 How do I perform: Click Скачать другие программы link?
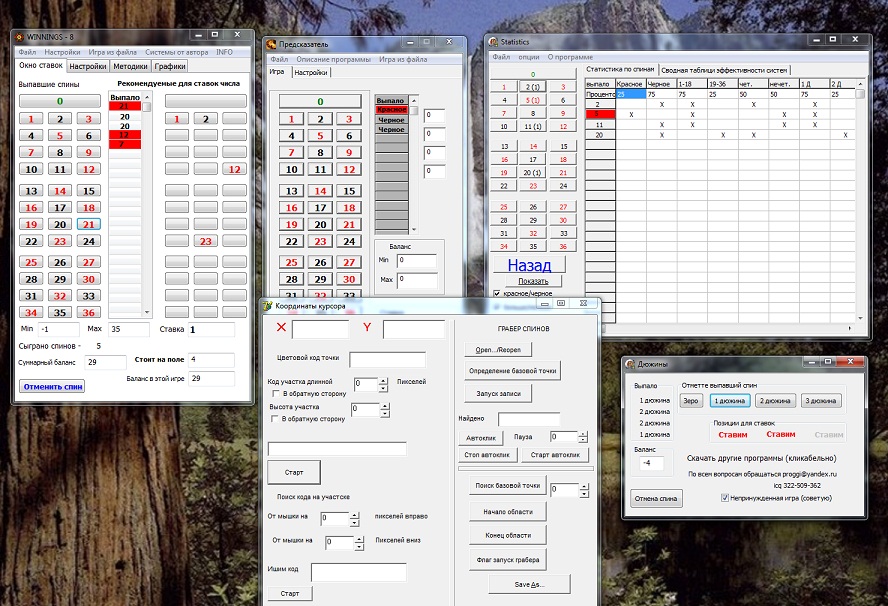(x=762, y=457)
